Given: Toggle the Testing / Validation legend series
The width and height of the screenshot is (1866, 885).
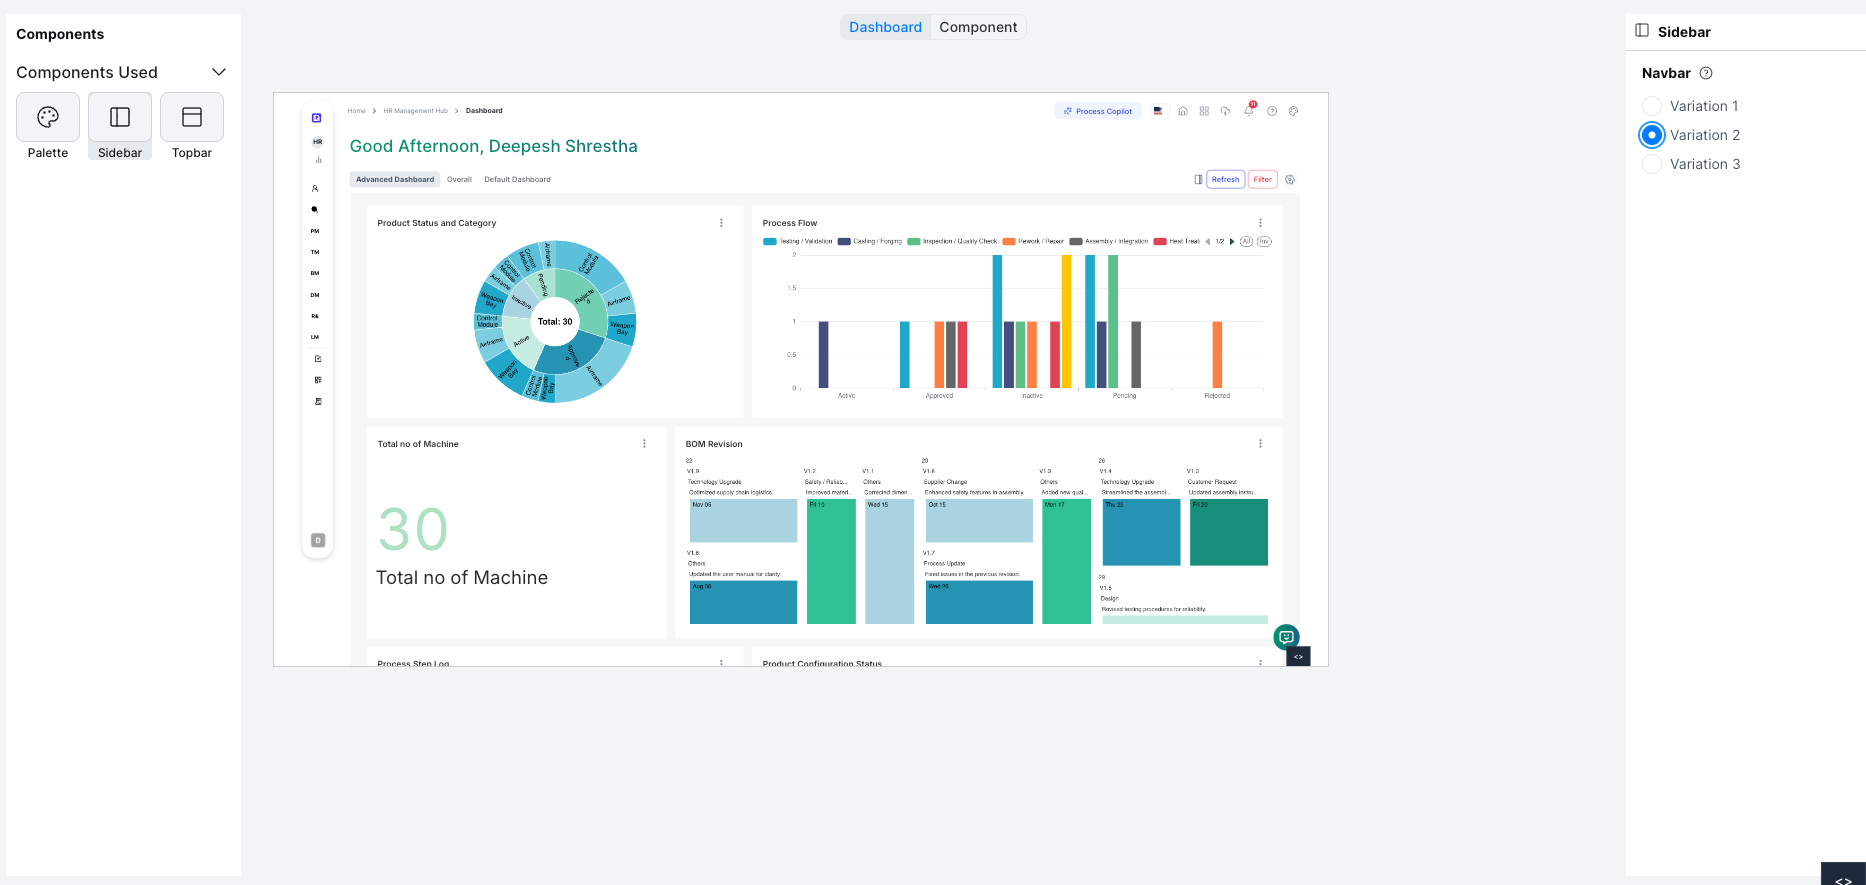Looking at the screenshot, I should pyautogui.click(x=798, y=241).
